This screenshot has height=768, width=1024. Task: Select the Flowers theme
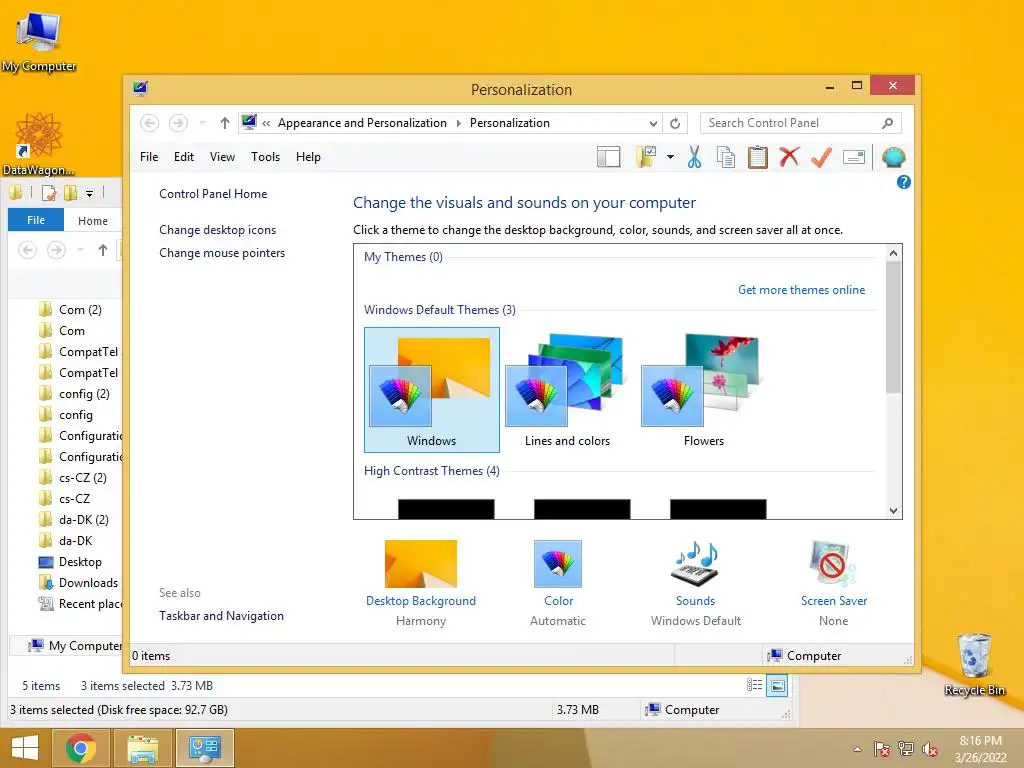pyautogui.click(x=703, y=390)
